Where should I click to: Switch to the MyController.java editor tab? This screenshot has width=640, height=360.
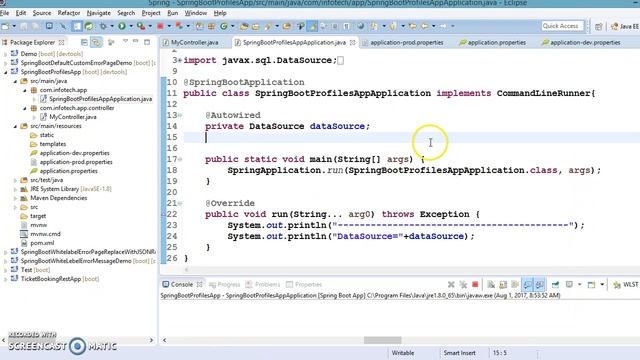(x=195, y=42)
